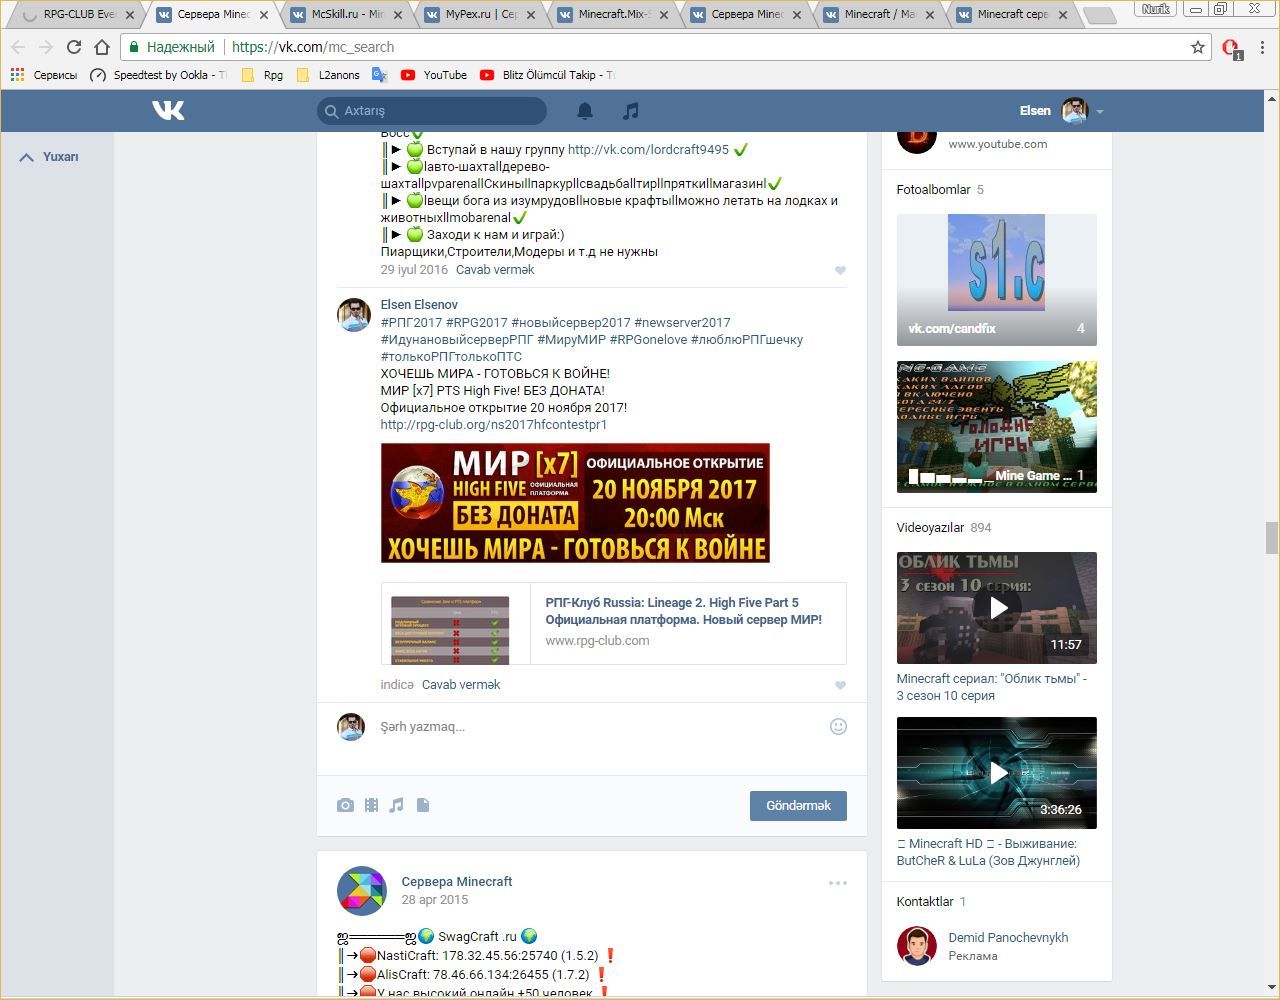
Task: Go to the Chrome home page
Action: click(x=101, y=47)
